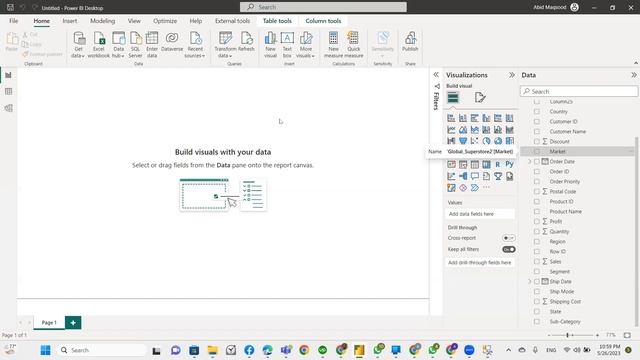Switch to the Insert ribbon tab
640x360 pixels.
(x=70, y=21)
